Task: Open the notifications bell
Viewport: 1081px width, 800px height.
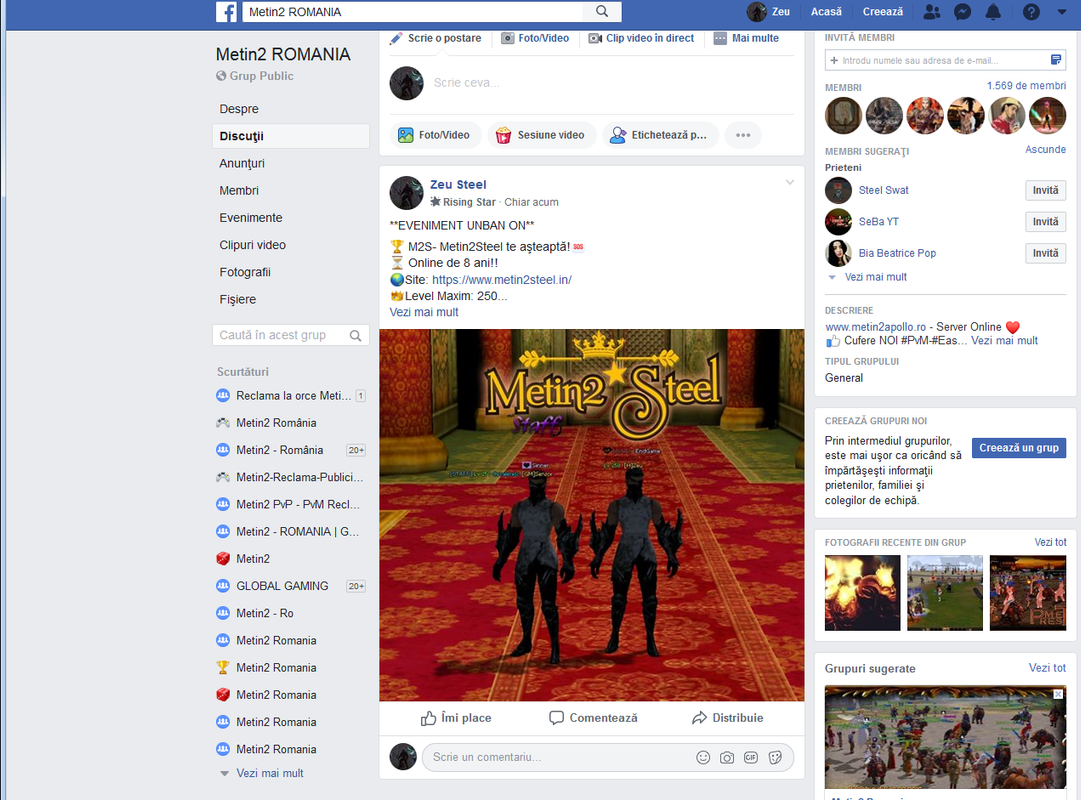Action: tap(993, 12)
